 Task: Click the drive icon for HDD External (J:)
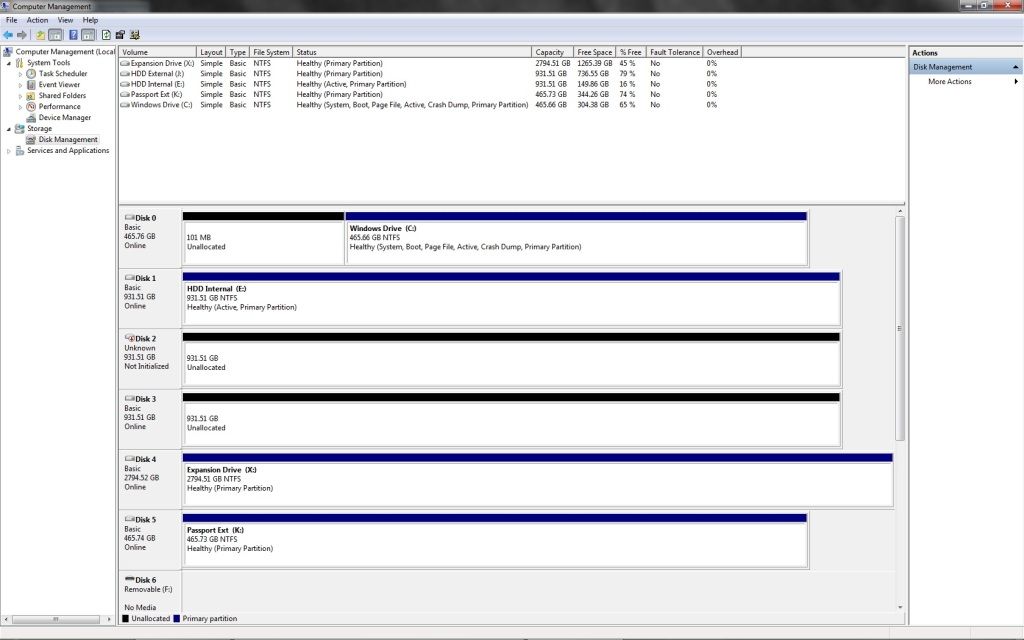point(125,74)
